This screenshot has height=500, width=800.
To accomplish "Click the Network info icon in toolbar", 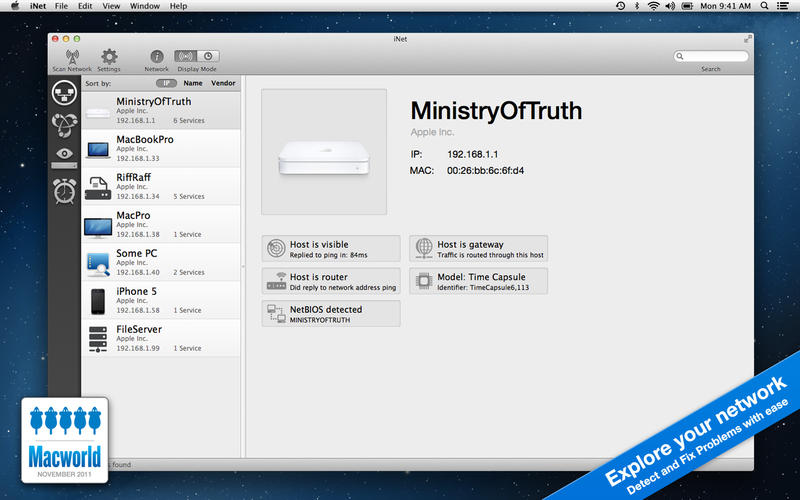I will coord(156,56).
